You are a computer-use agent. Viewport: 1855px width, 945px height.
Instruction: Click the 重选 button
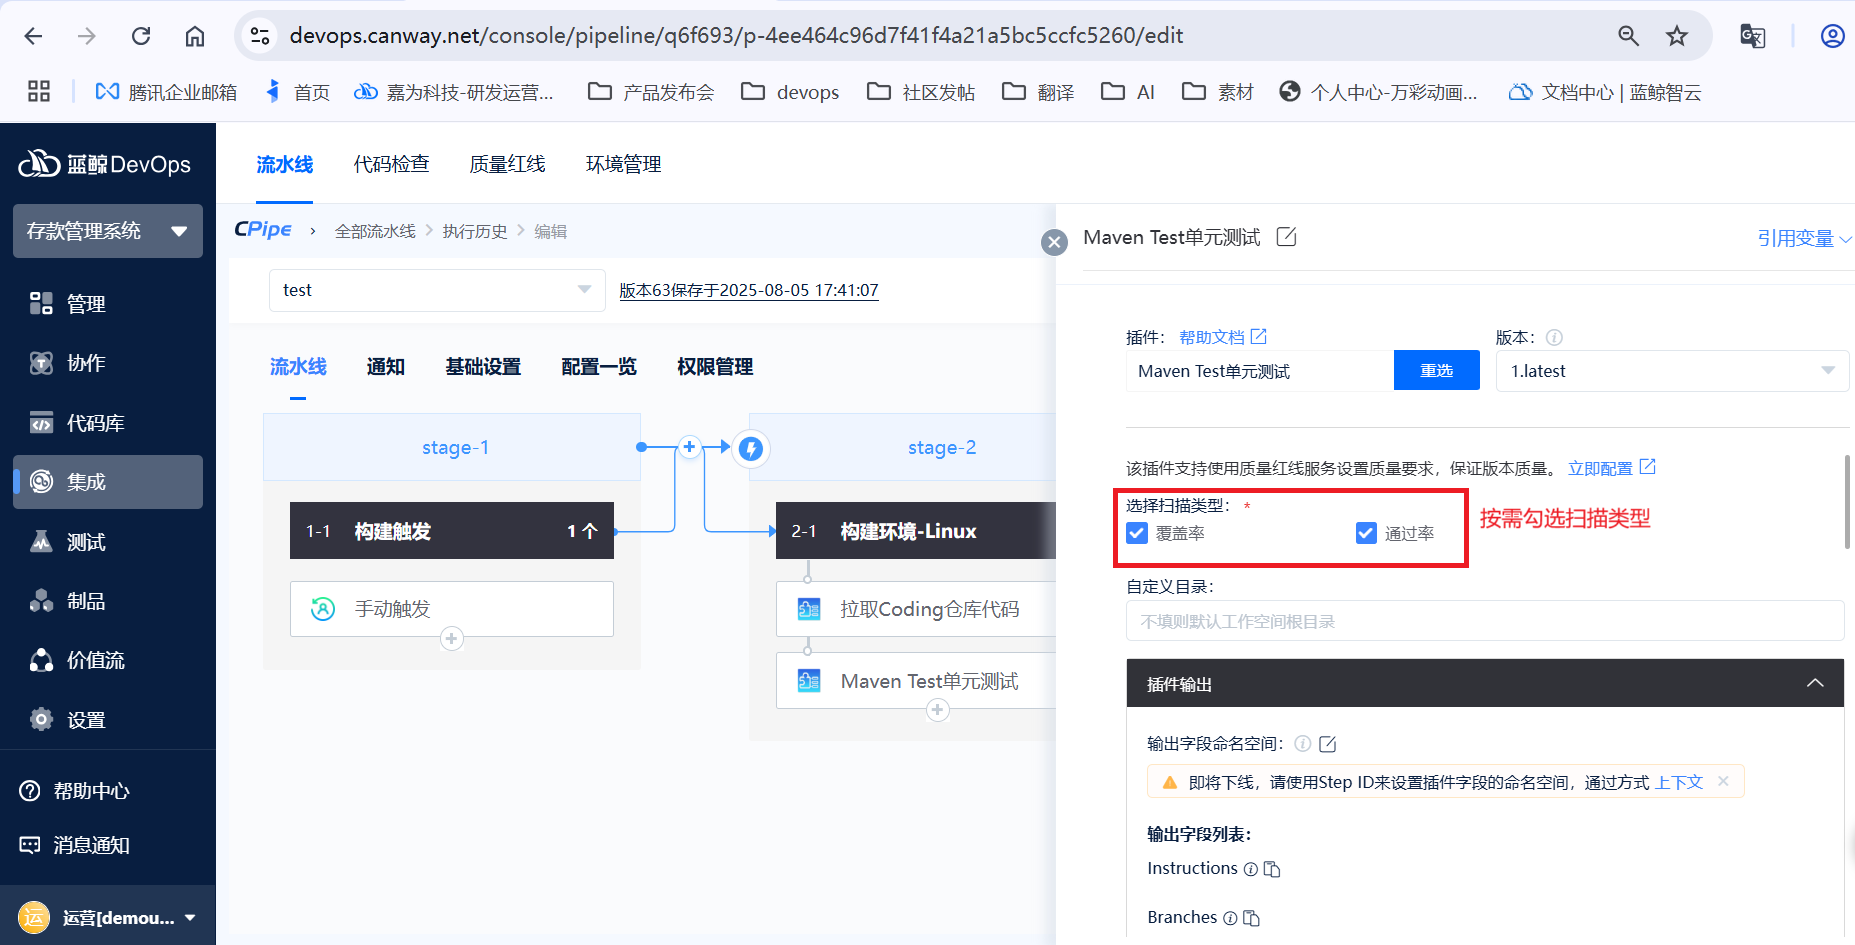click(1436, 371)
